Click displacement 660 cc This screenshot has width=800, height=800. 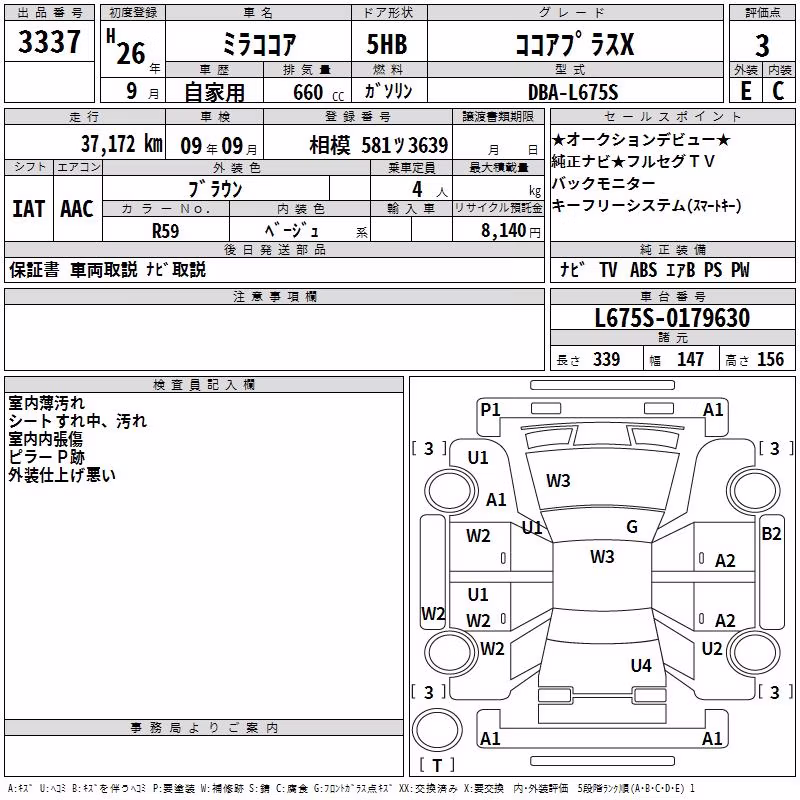[x=318, y=92]
